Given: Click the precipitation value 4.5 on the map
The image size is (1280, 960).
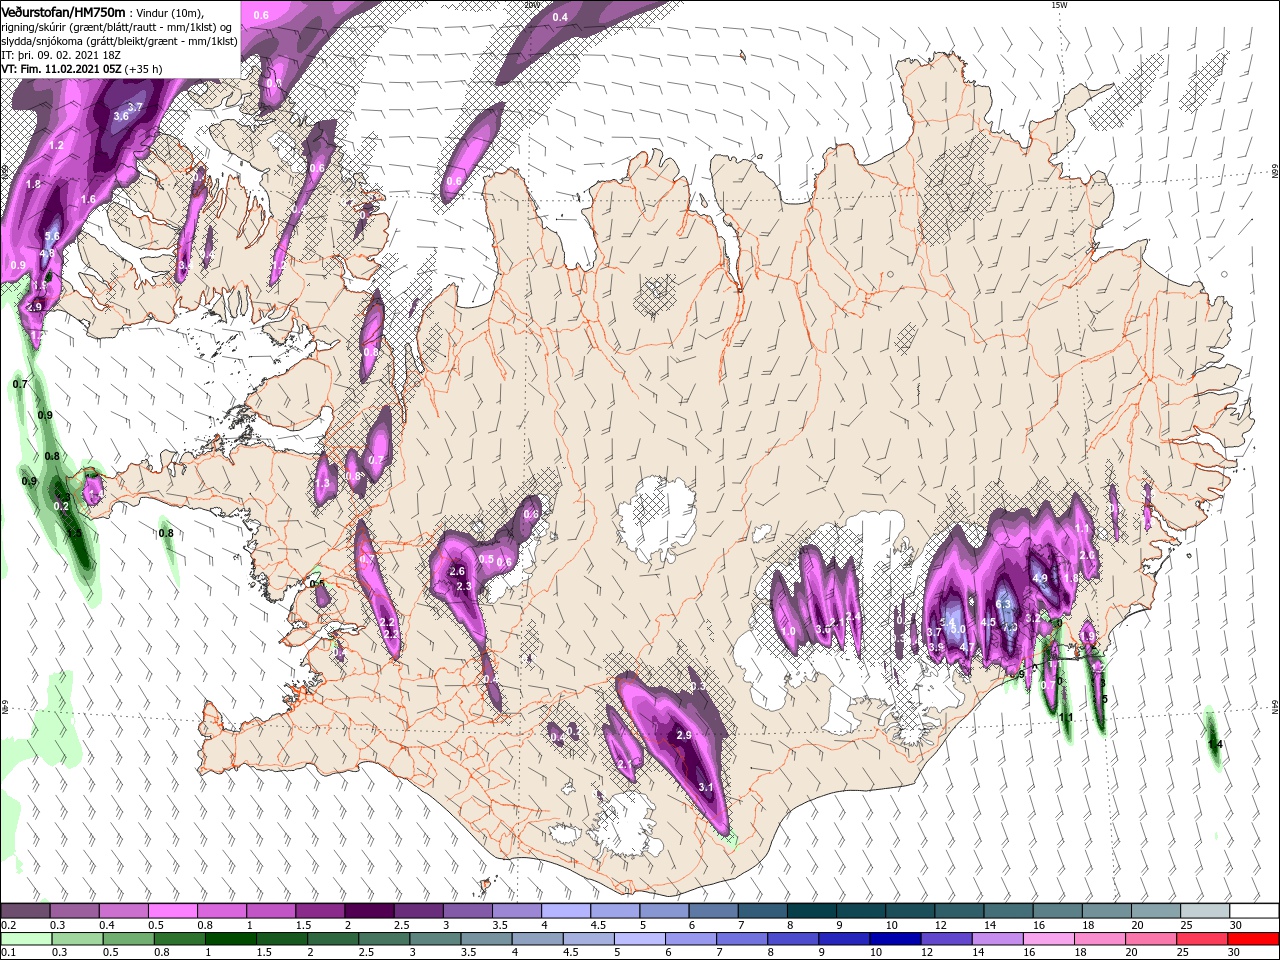Looking at the screenshot, I should tap(988, 622).
